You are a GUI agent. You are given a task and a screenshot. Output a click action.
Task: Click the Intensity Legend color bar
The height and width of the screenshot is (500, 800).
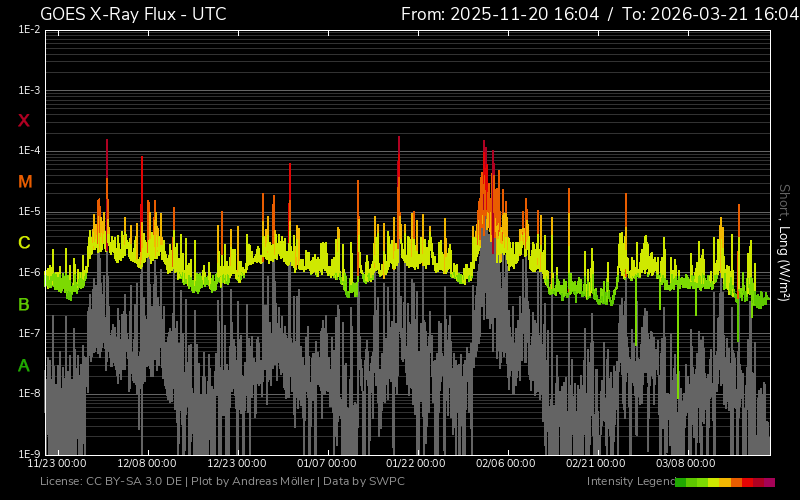click(x=724, y=482)
